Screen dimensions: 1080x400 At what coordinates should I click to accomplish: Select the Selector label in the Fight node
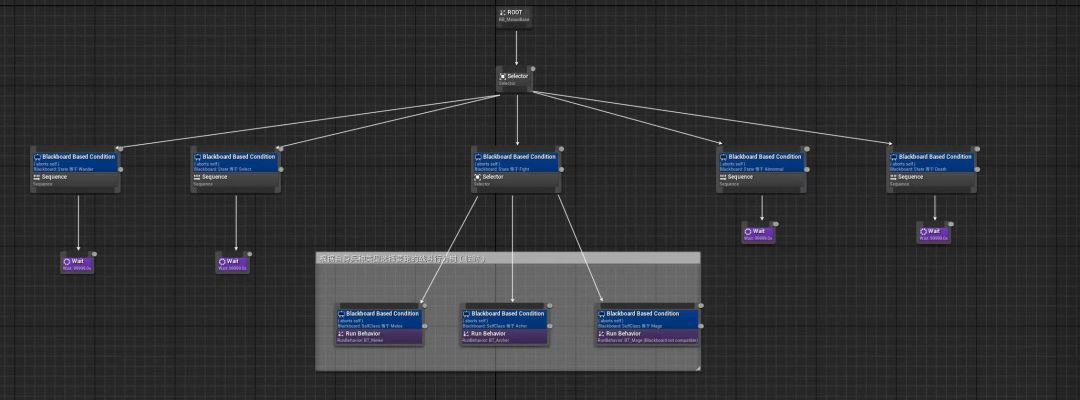pyautogui.click(x=493, y=177)
